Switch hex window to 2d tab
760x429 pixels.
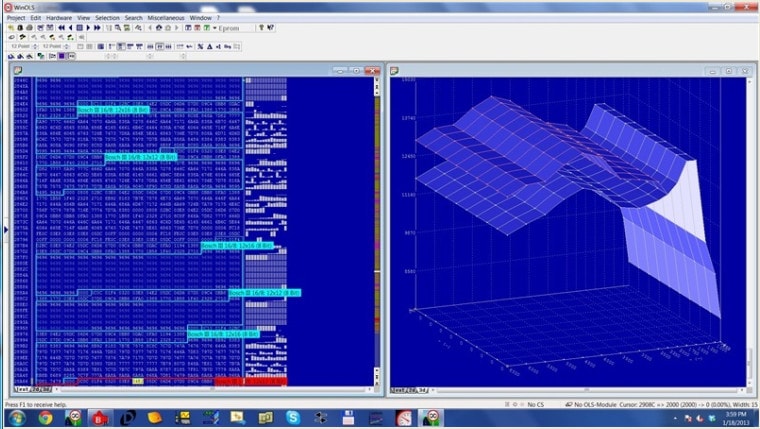pos(36,389)
